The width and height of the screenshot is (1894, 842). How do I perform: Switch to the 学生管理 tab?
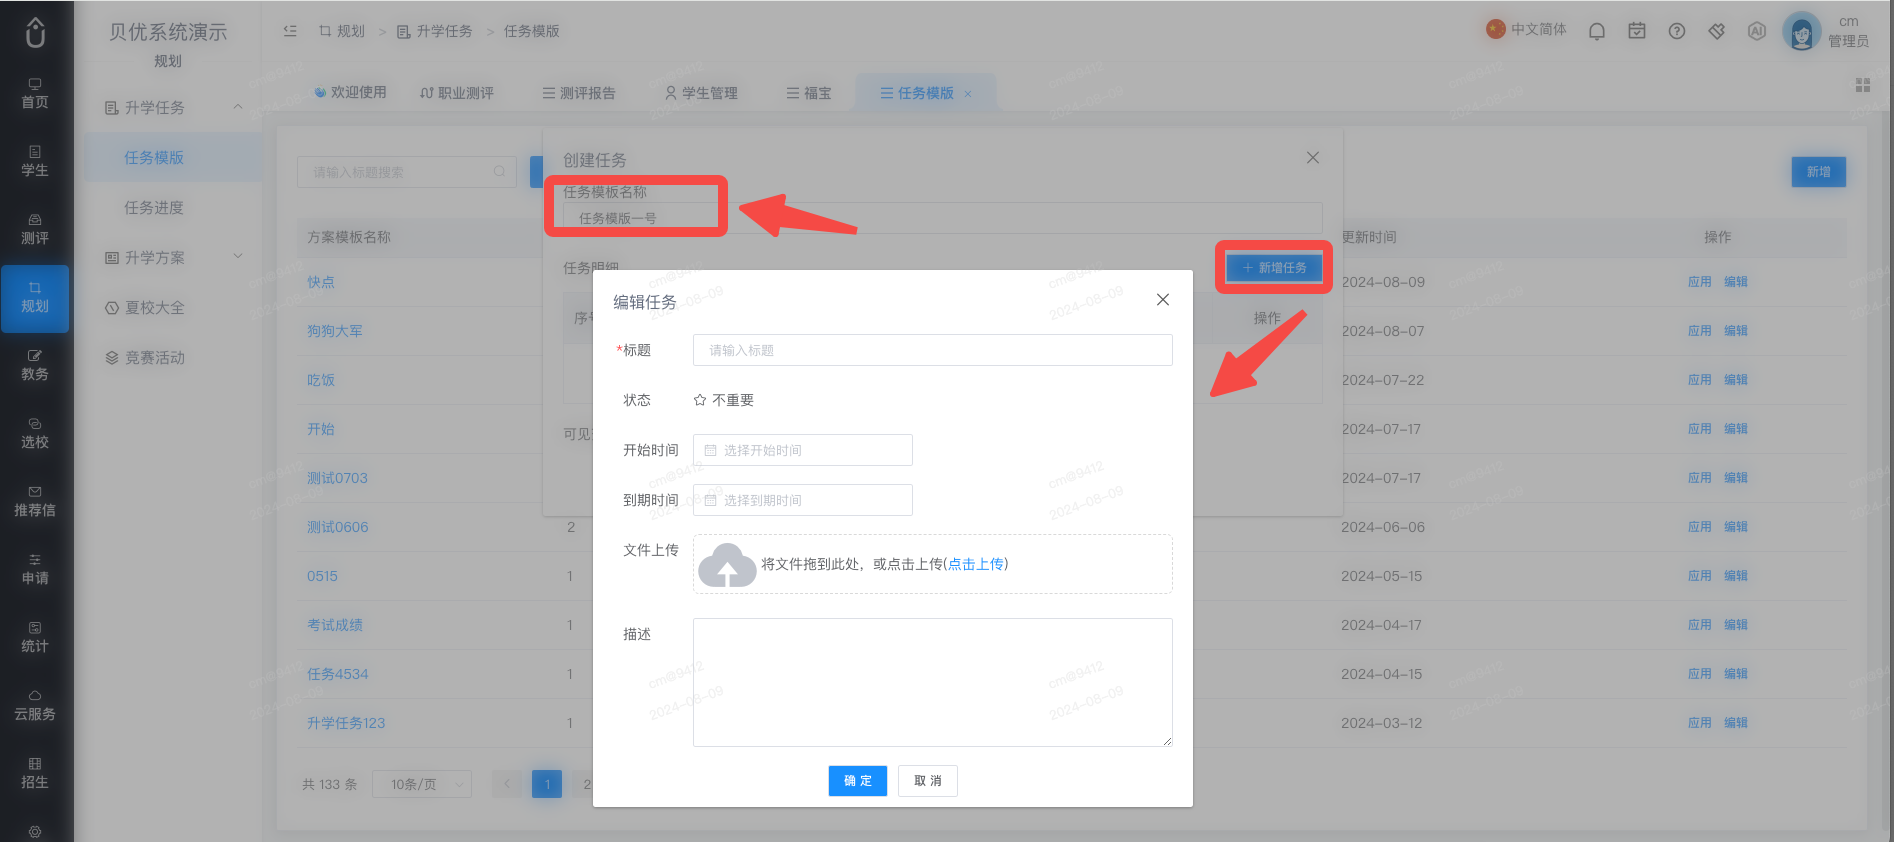pos(701,93)
